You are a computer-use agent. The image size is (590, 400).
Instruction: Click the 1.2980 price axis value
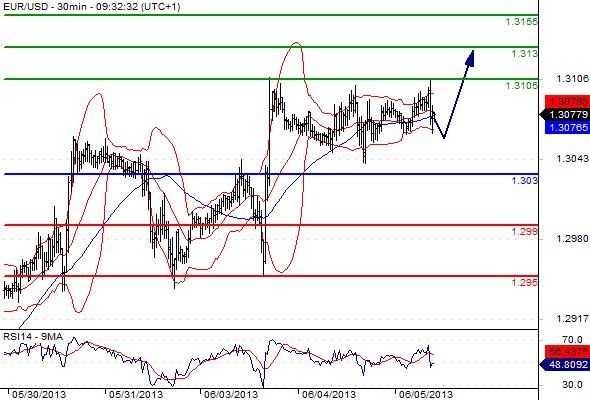click(x=572, y=239)
